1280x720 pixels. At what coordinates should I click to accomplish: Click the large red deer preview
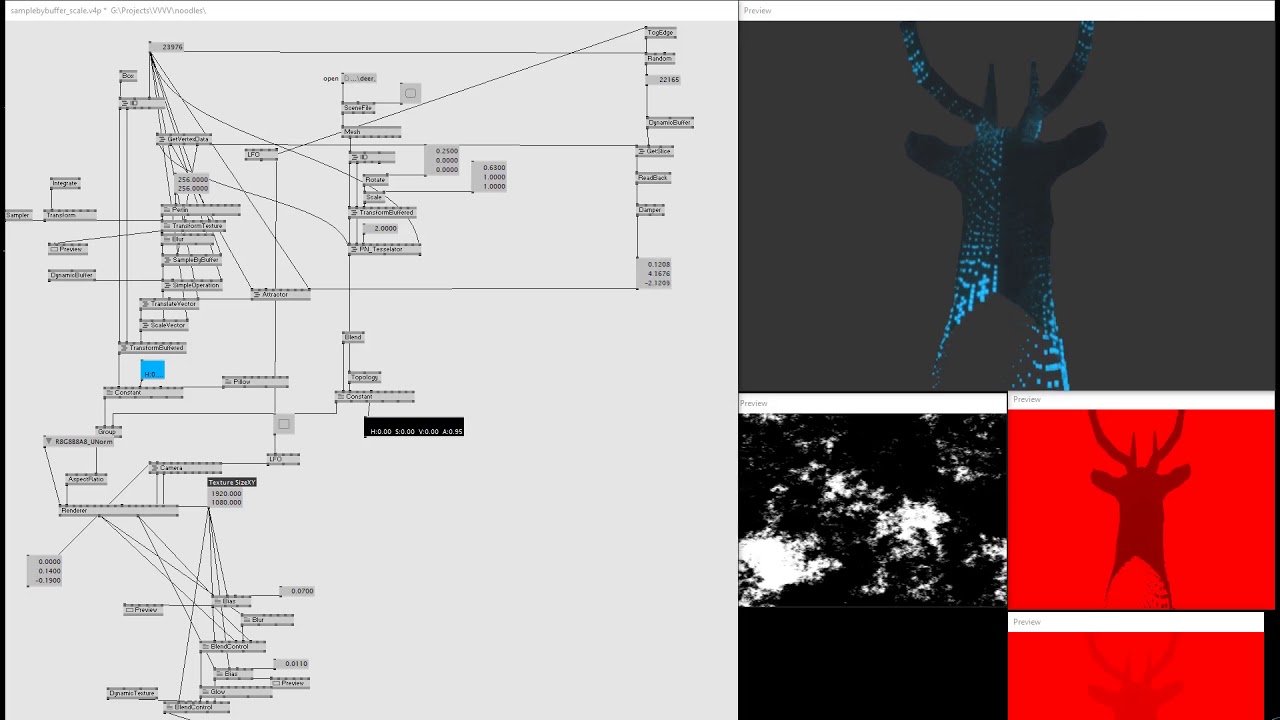tap(1141, 509)
